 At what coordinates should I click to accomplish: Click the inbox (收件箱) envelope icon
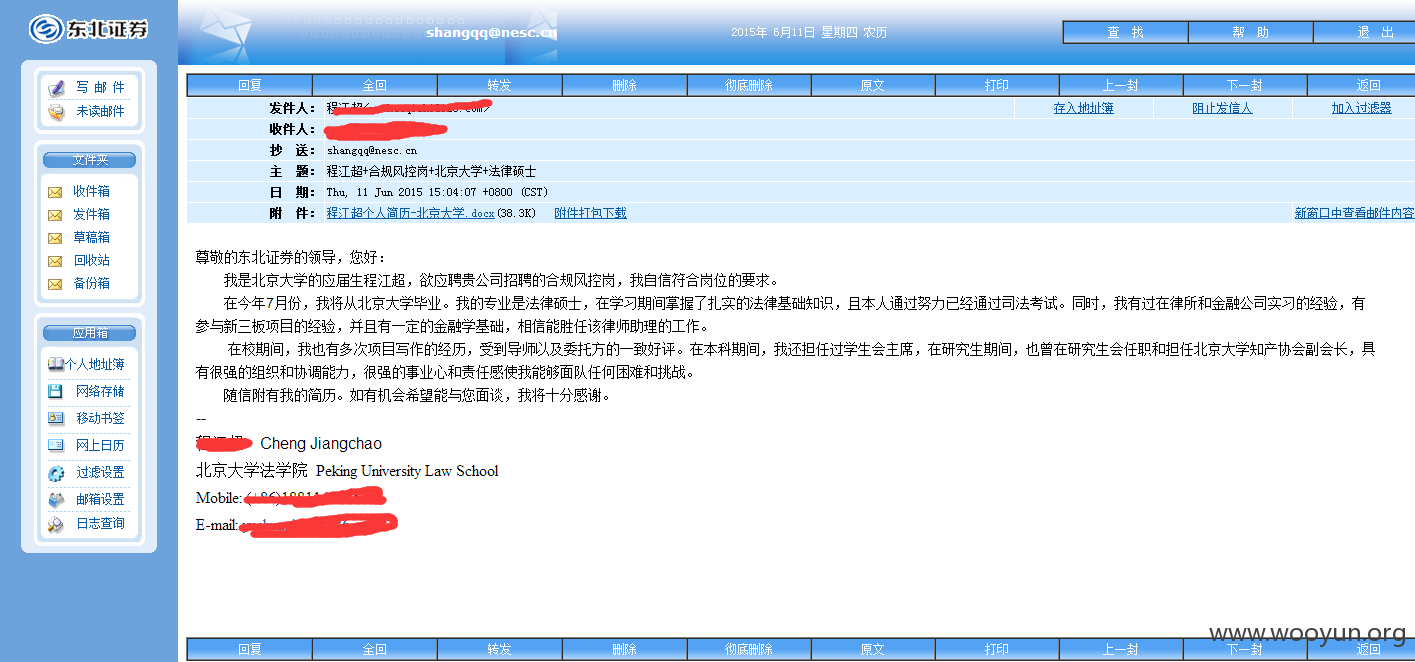[x=55, y=192]
